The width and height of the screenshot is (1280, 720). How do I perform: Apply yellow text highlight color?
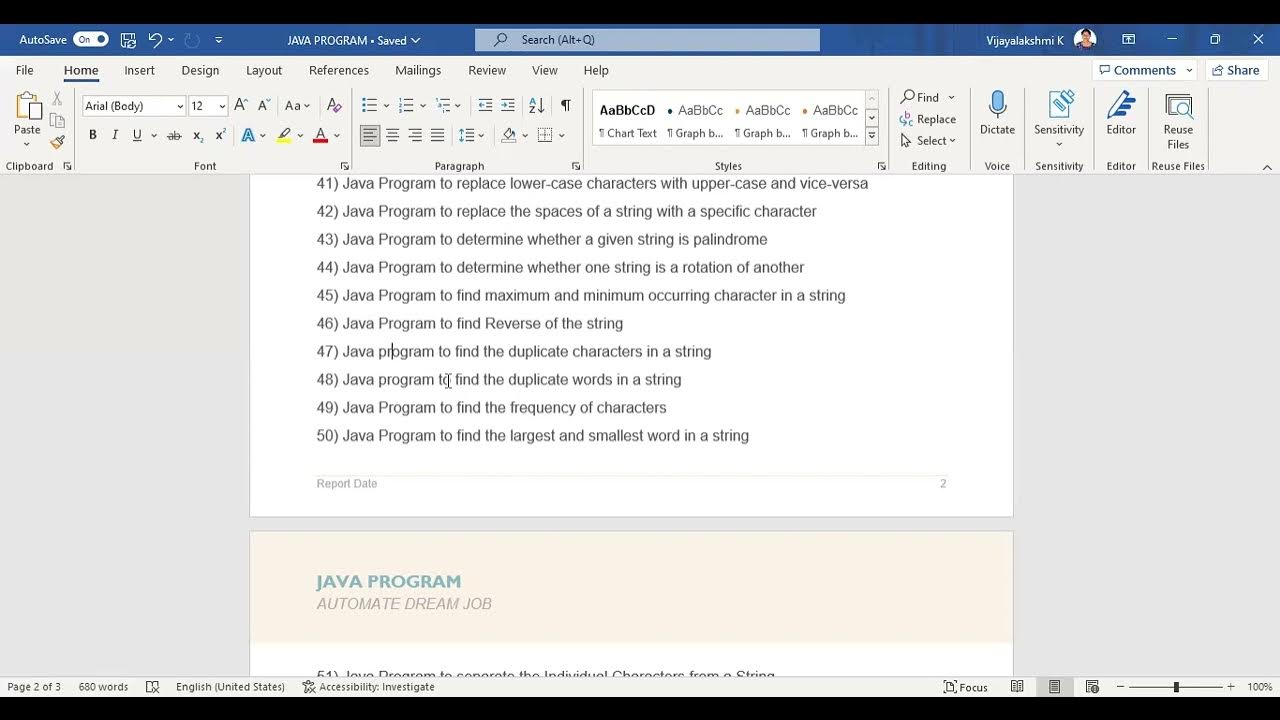[284, 135]
